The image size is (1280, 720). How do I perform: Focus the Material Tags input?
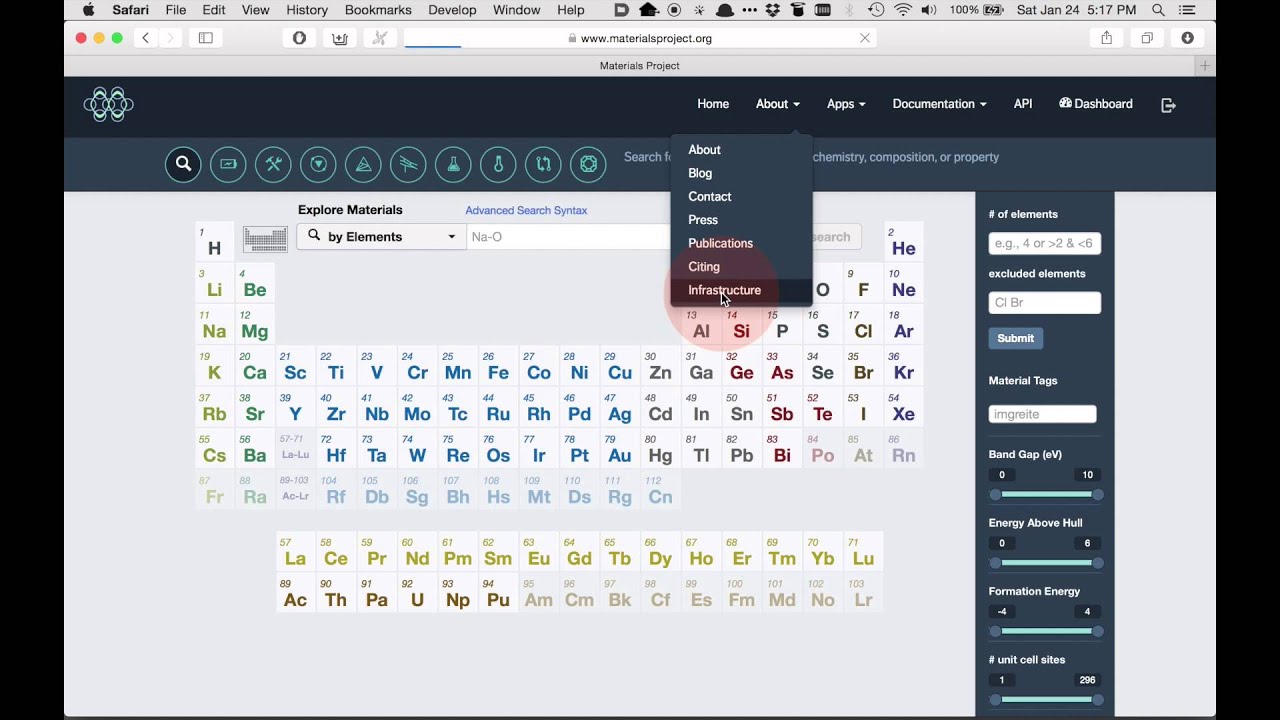tap(1043, 414)
